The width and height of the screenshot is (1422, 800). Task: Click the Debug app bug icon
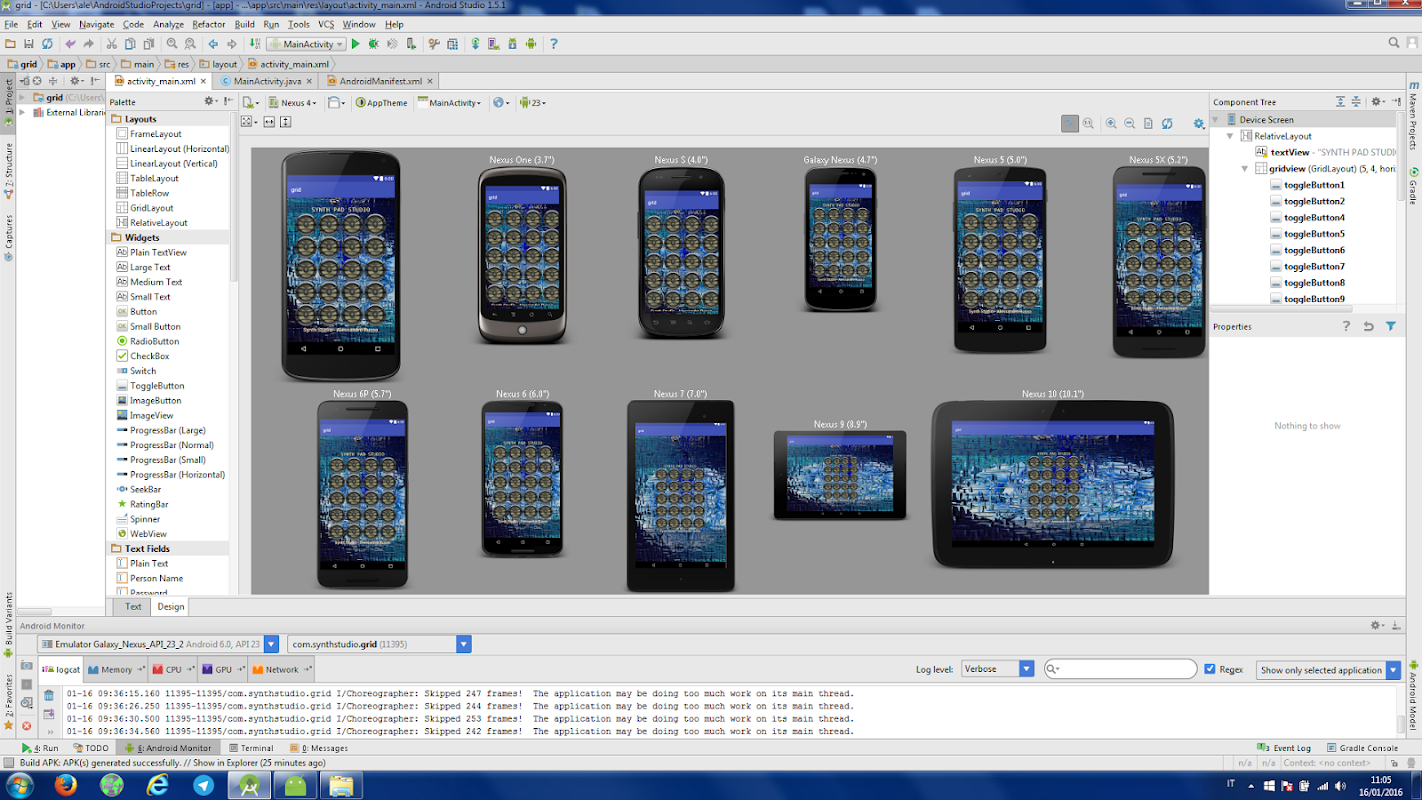coord(373,44)
